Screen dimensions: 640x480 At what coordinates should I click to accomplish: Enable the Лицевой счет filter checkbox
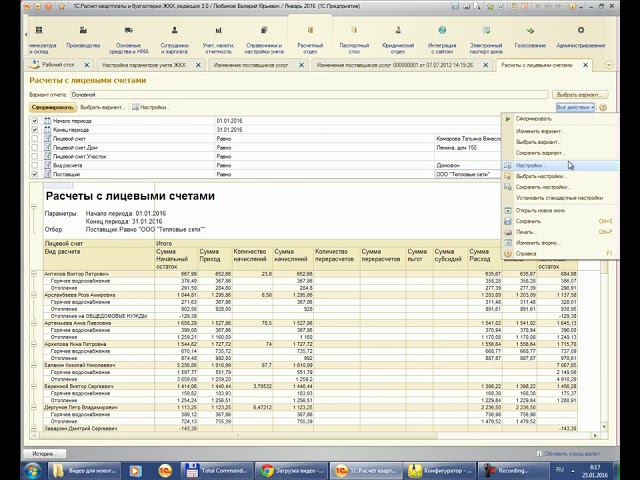35,139
